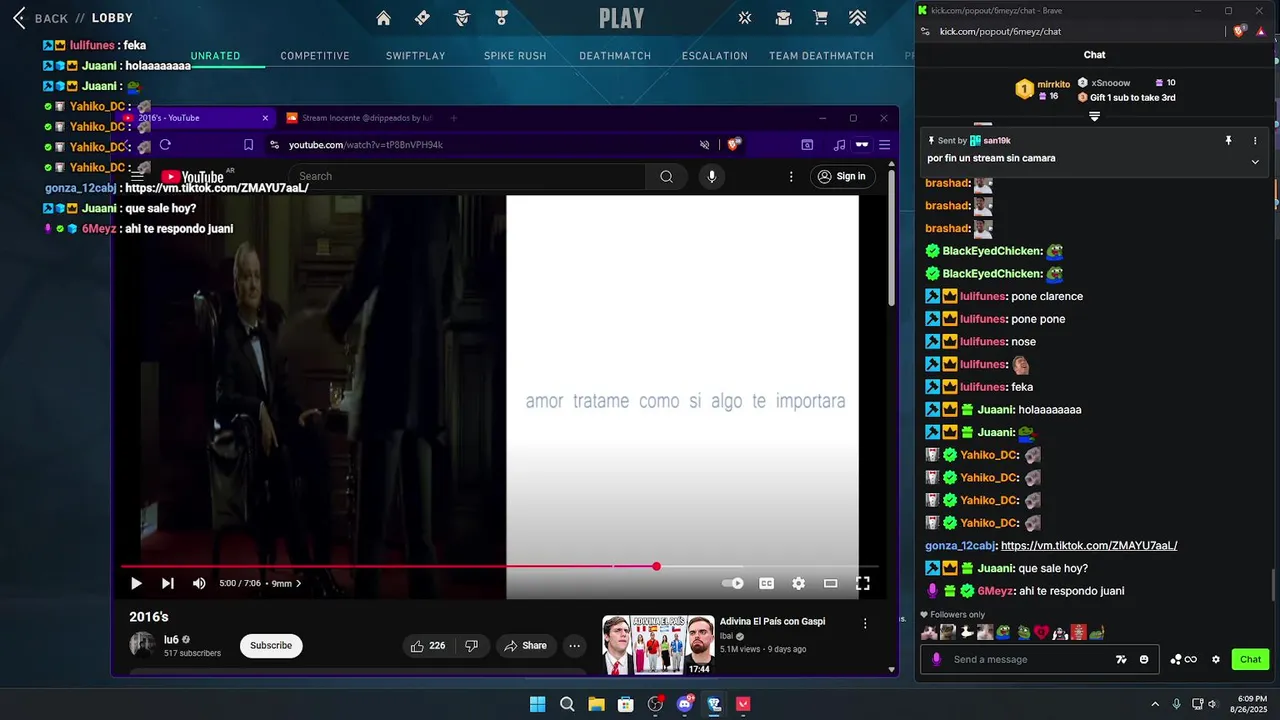Open the Valorant store cart icon
Viewport: 1280px width, 720px height.
820,18
